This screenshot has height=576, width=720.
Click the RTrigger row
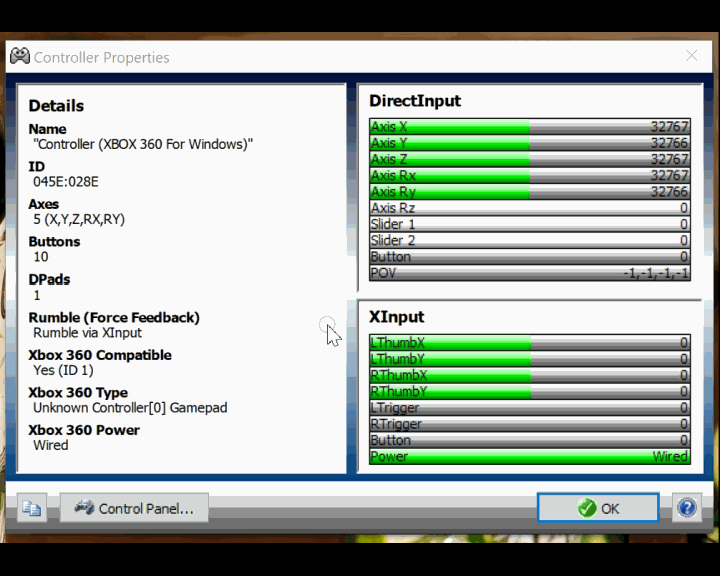[530, 424]
